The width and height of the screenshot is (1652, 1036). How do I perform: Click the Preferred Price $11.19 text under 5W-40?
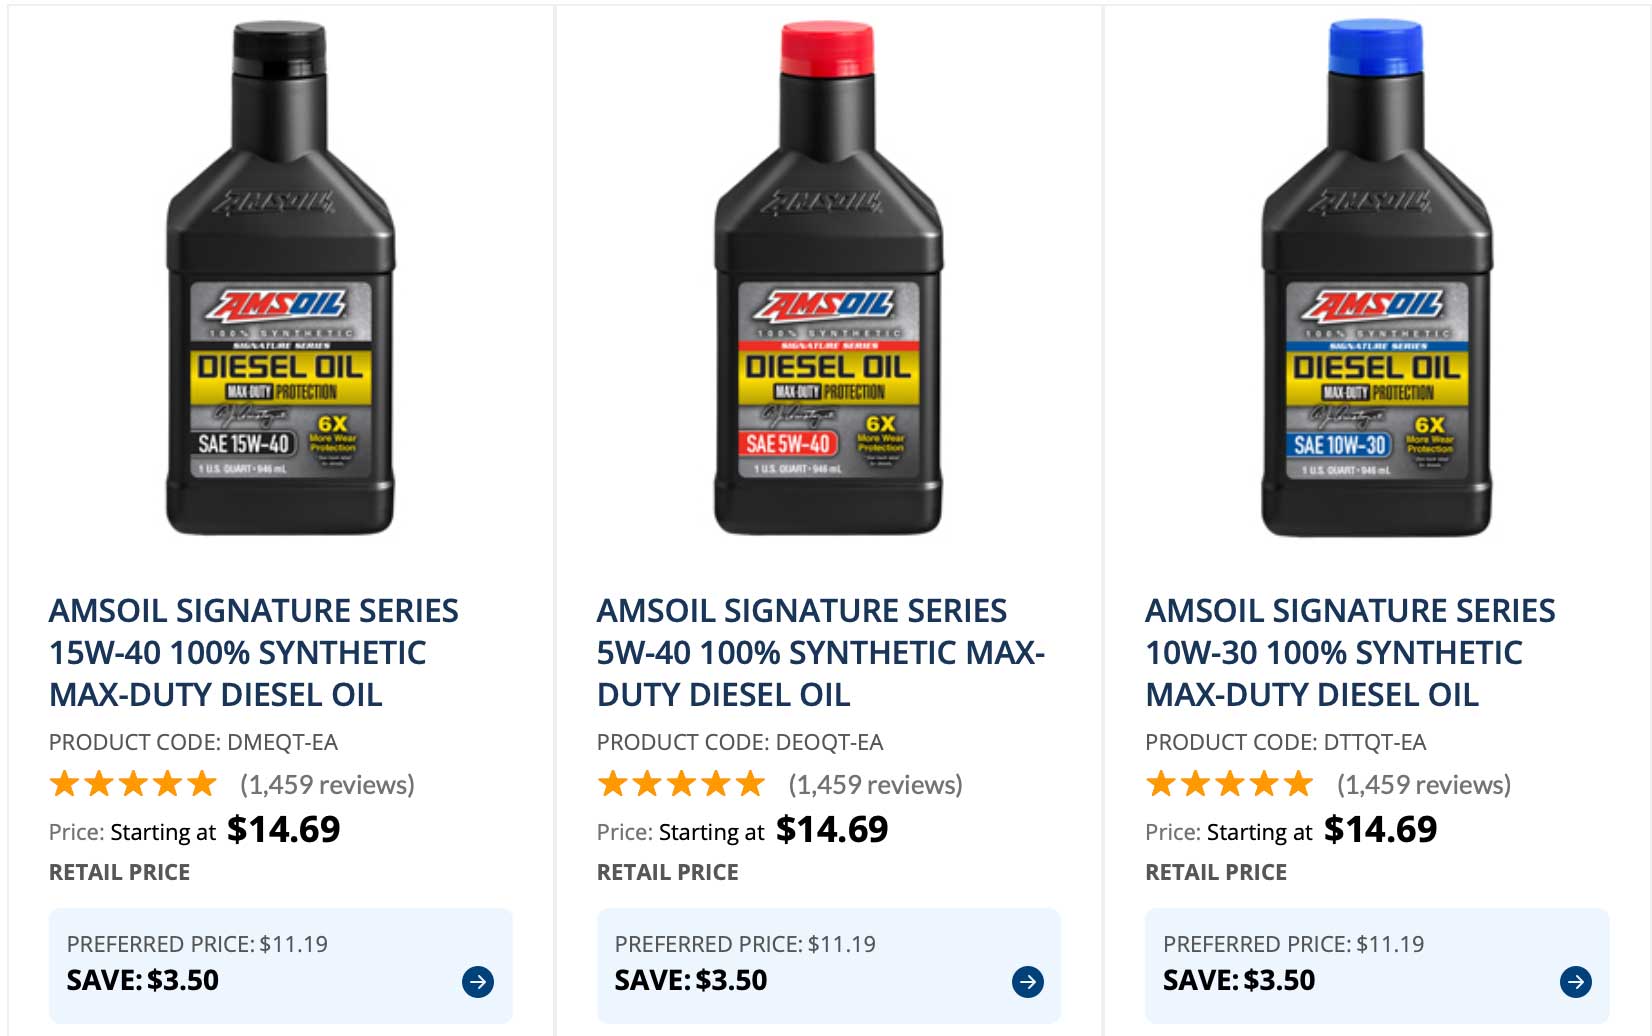[745, 944]
